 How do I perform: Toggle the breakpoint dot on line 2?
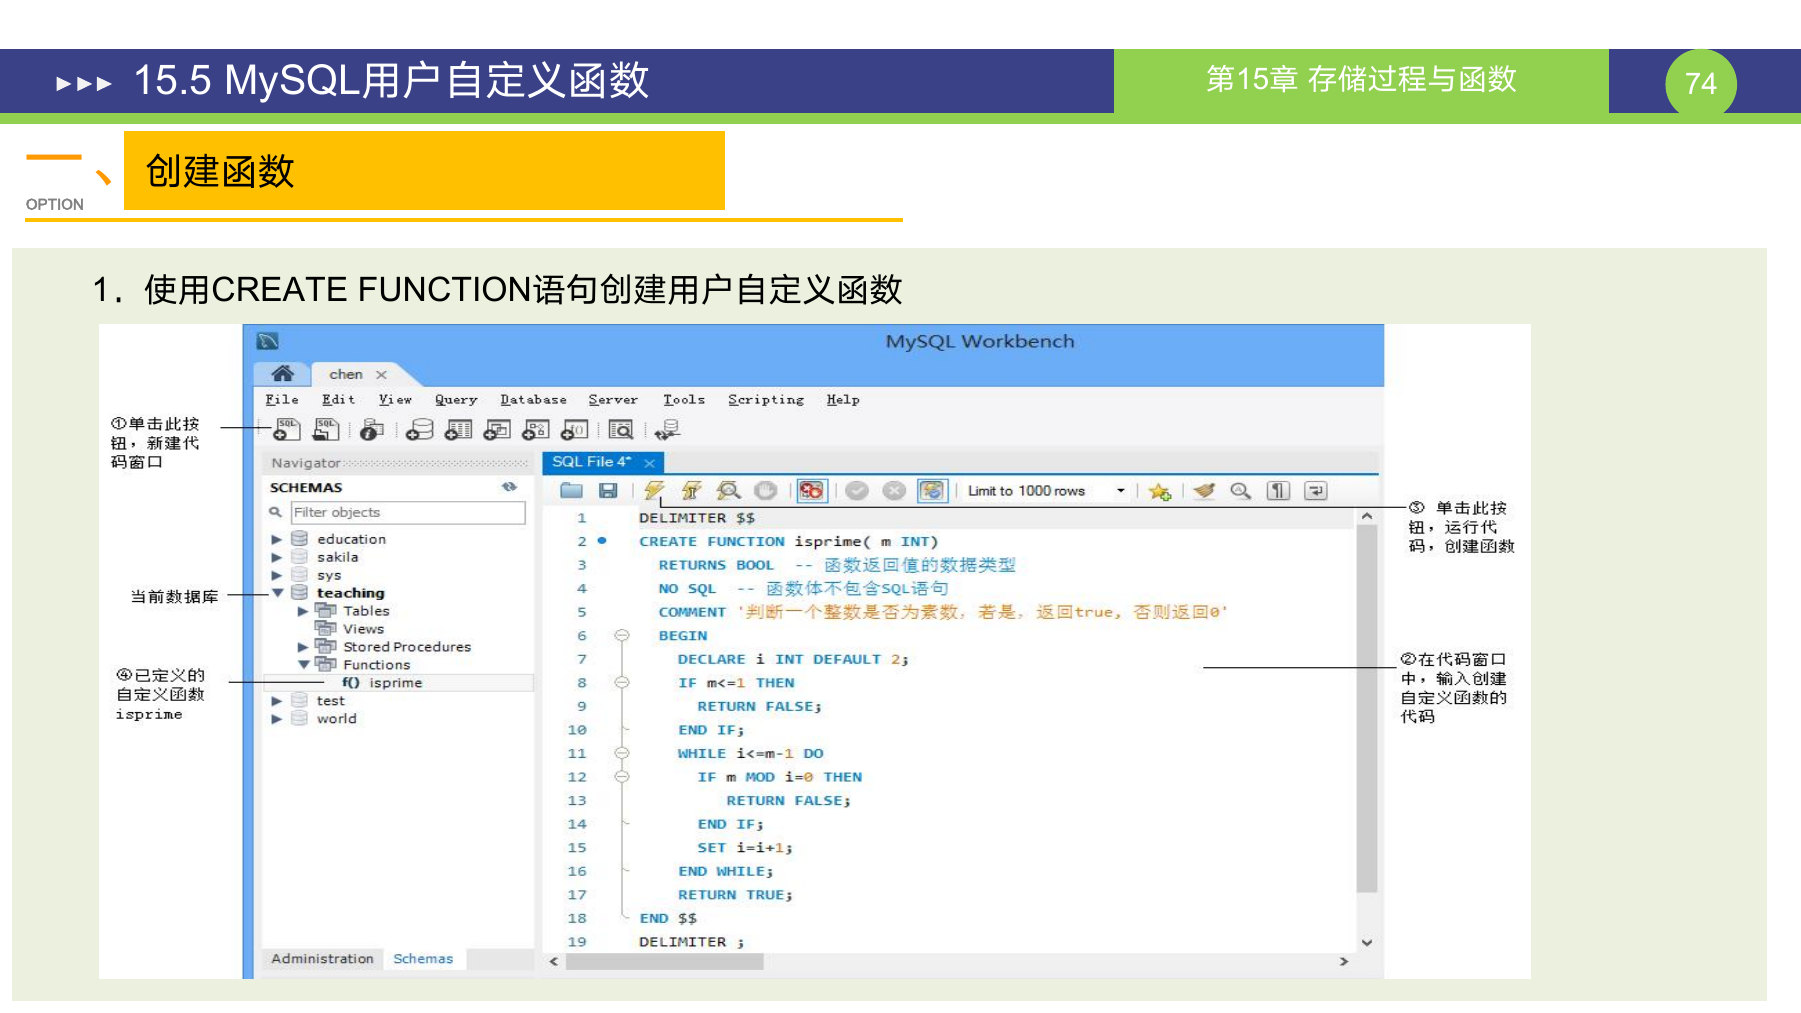(602, 541)
